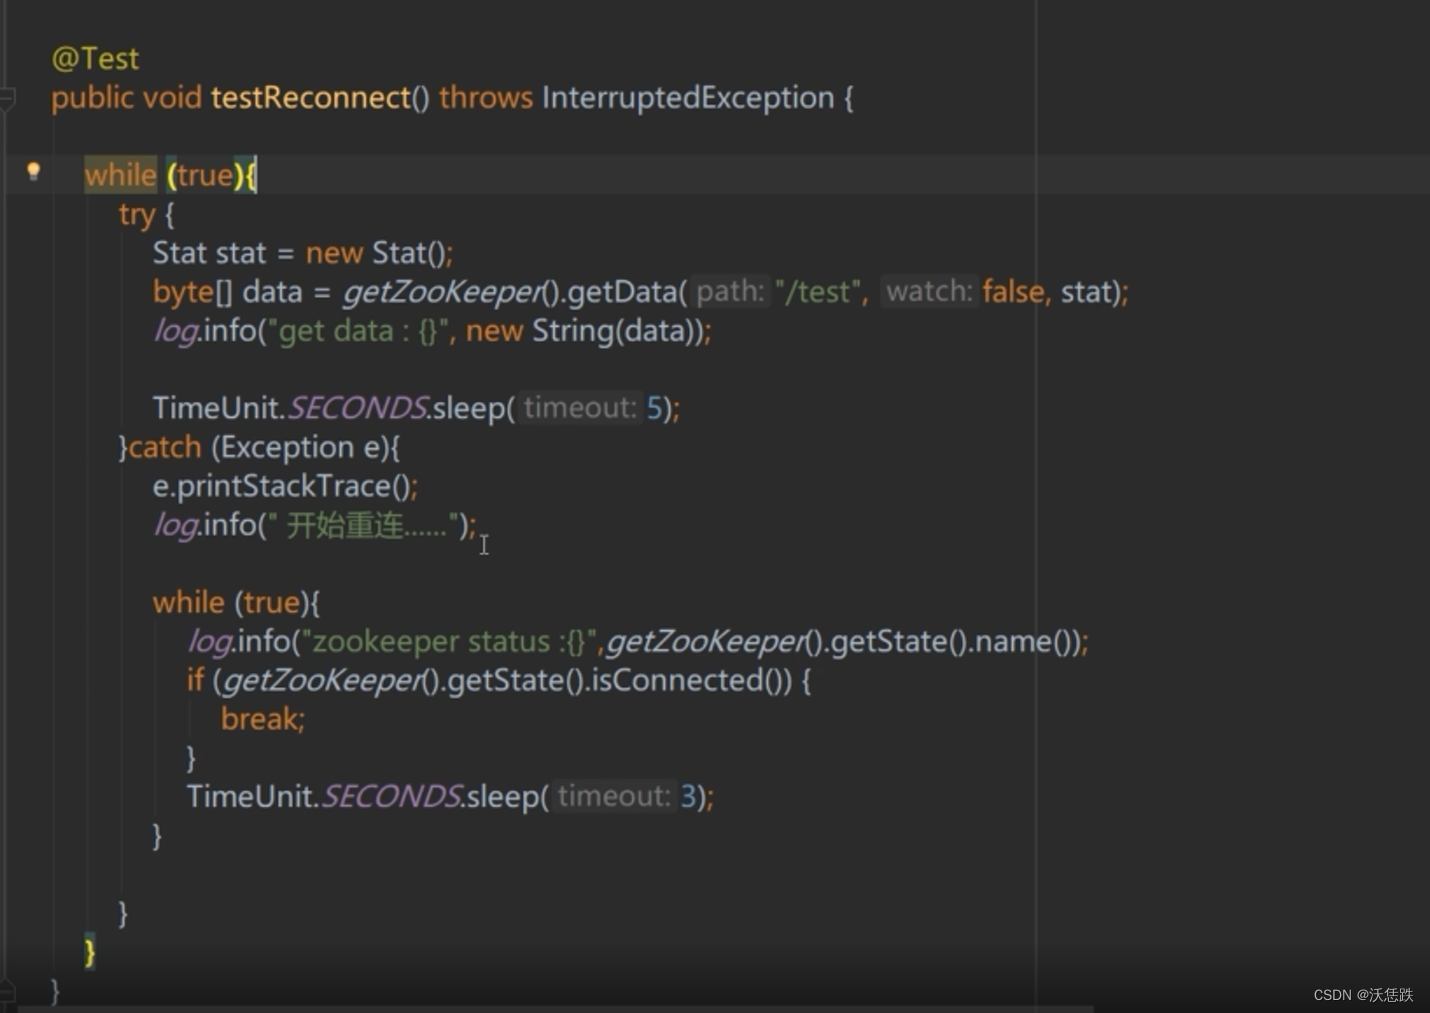
Task: Click '(Exception e)' in catch clause
Action: point(300,447)
